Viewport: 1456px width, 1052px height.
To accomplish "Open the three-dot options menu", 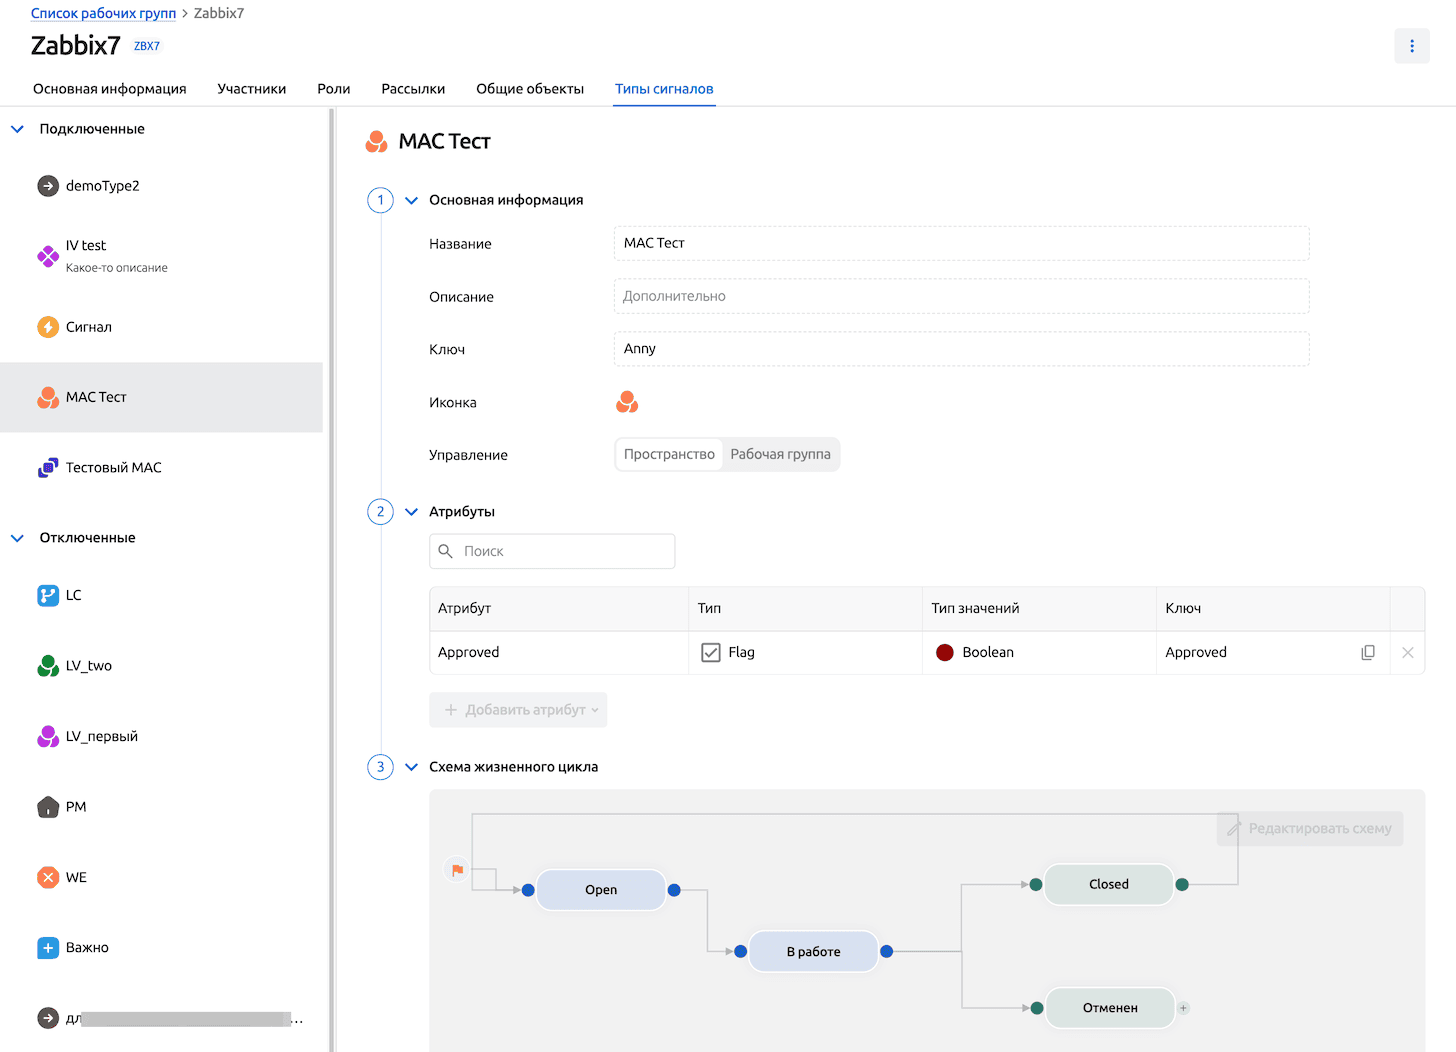I will coord(1411,46).
